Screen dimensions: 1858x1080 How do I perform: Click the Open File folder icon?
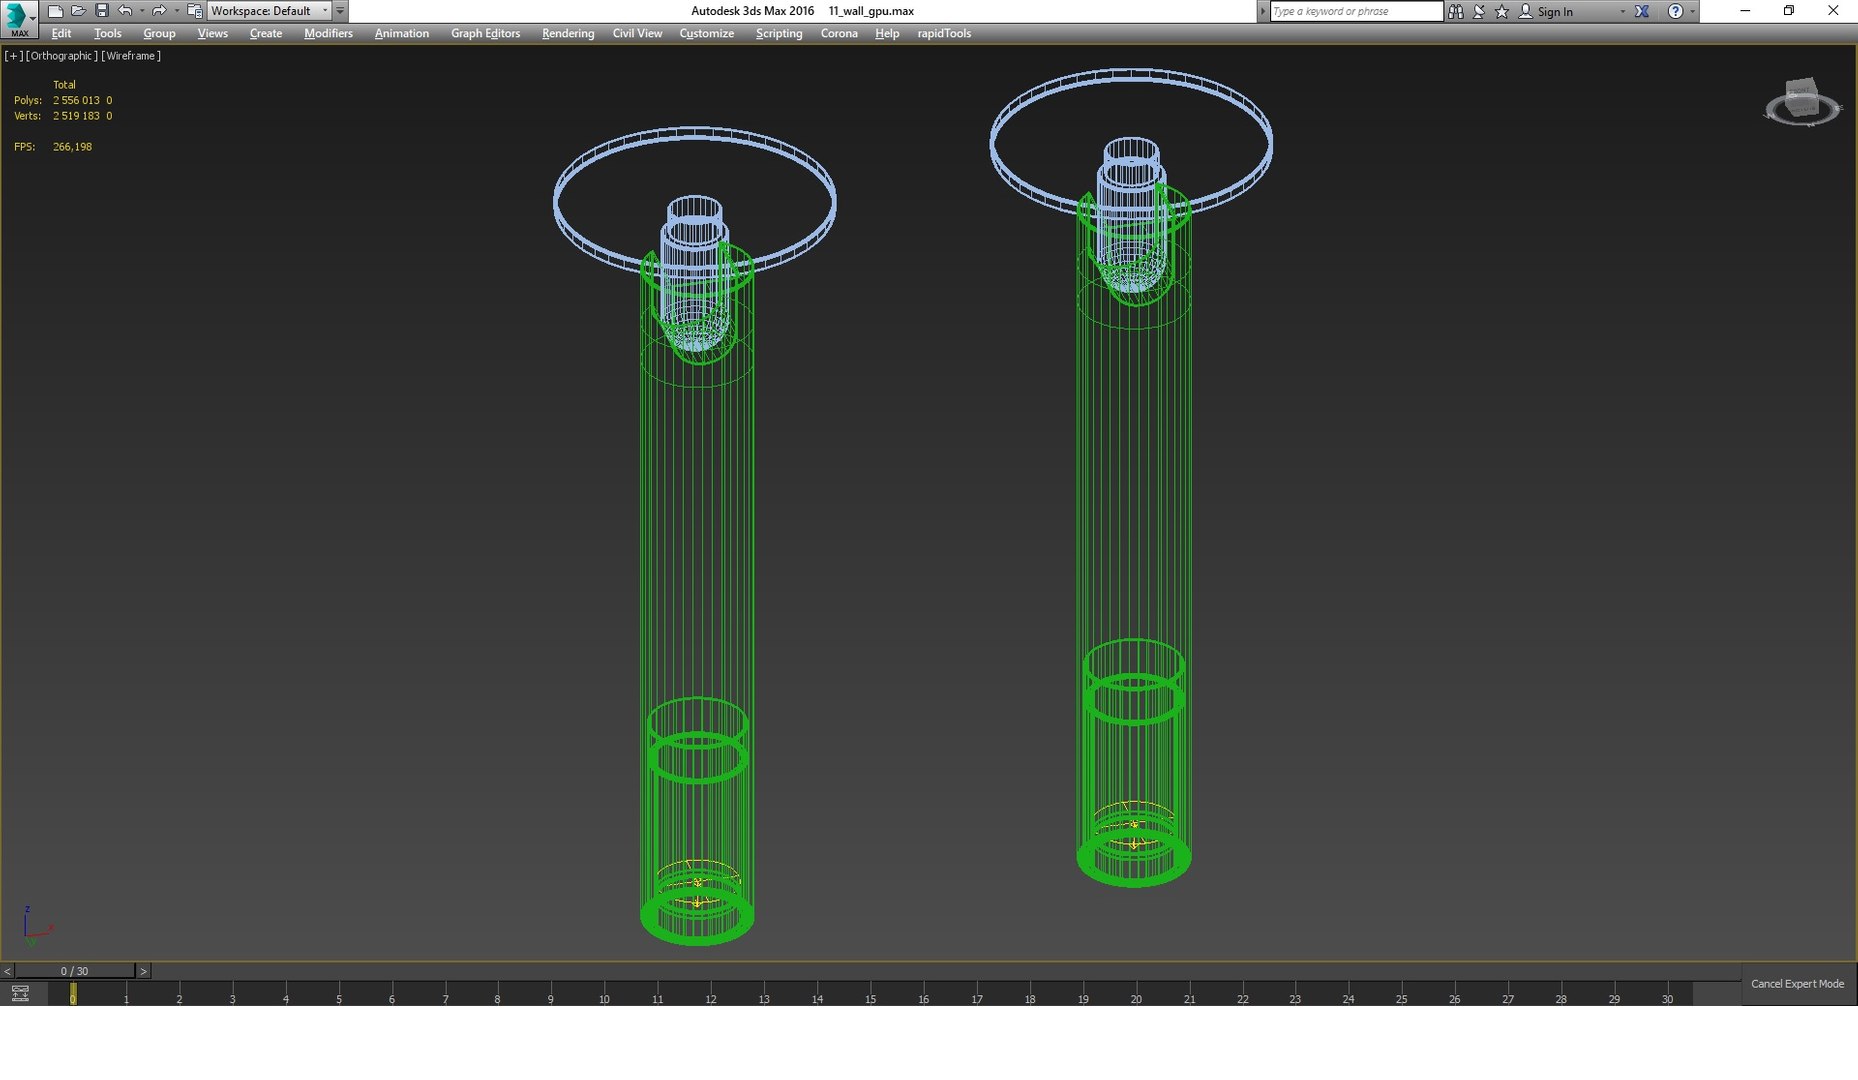(x=78, y=11)
